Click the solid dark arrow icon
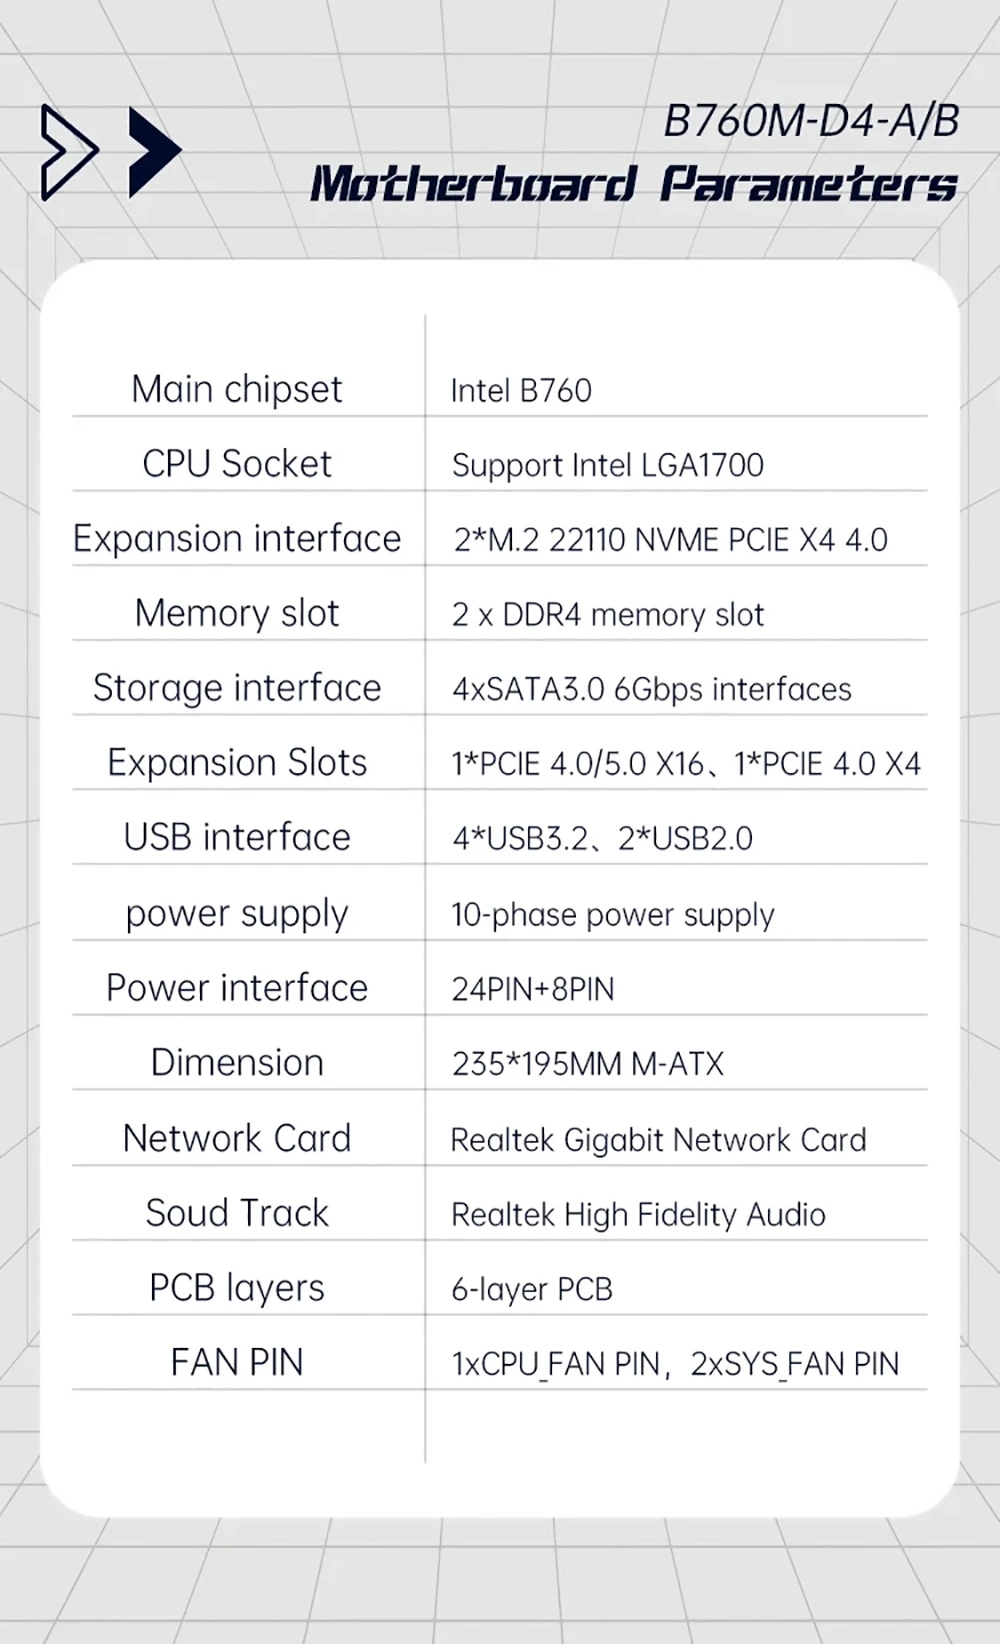Image resolution: width=1000 pixels, height=1644 pixels. click(154, 152)
